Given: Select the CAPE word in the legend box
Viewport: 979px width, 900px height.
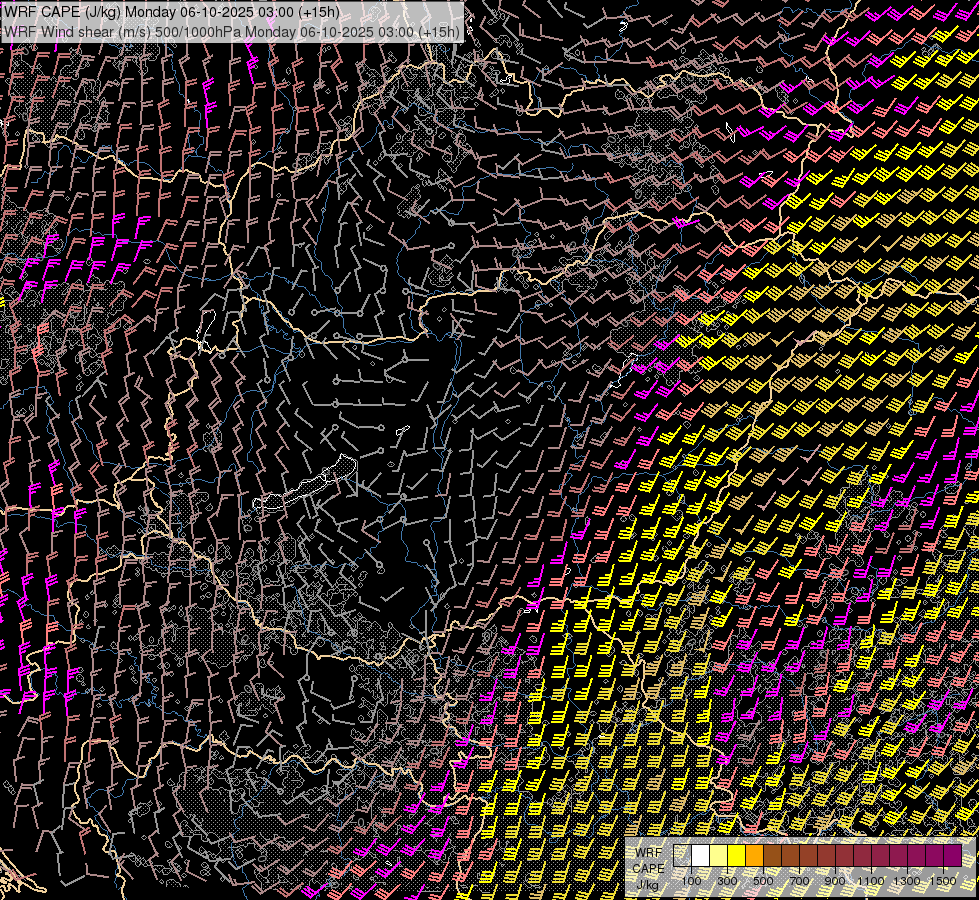Looking at the screenshot, I should point(648,868).
